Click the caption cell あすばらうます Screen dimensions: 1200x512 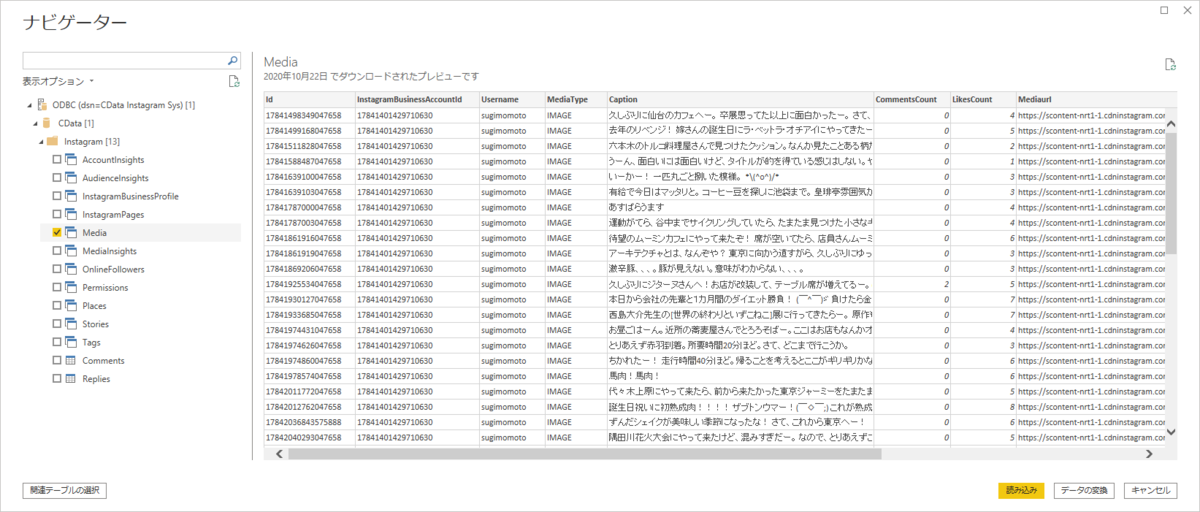740,207
